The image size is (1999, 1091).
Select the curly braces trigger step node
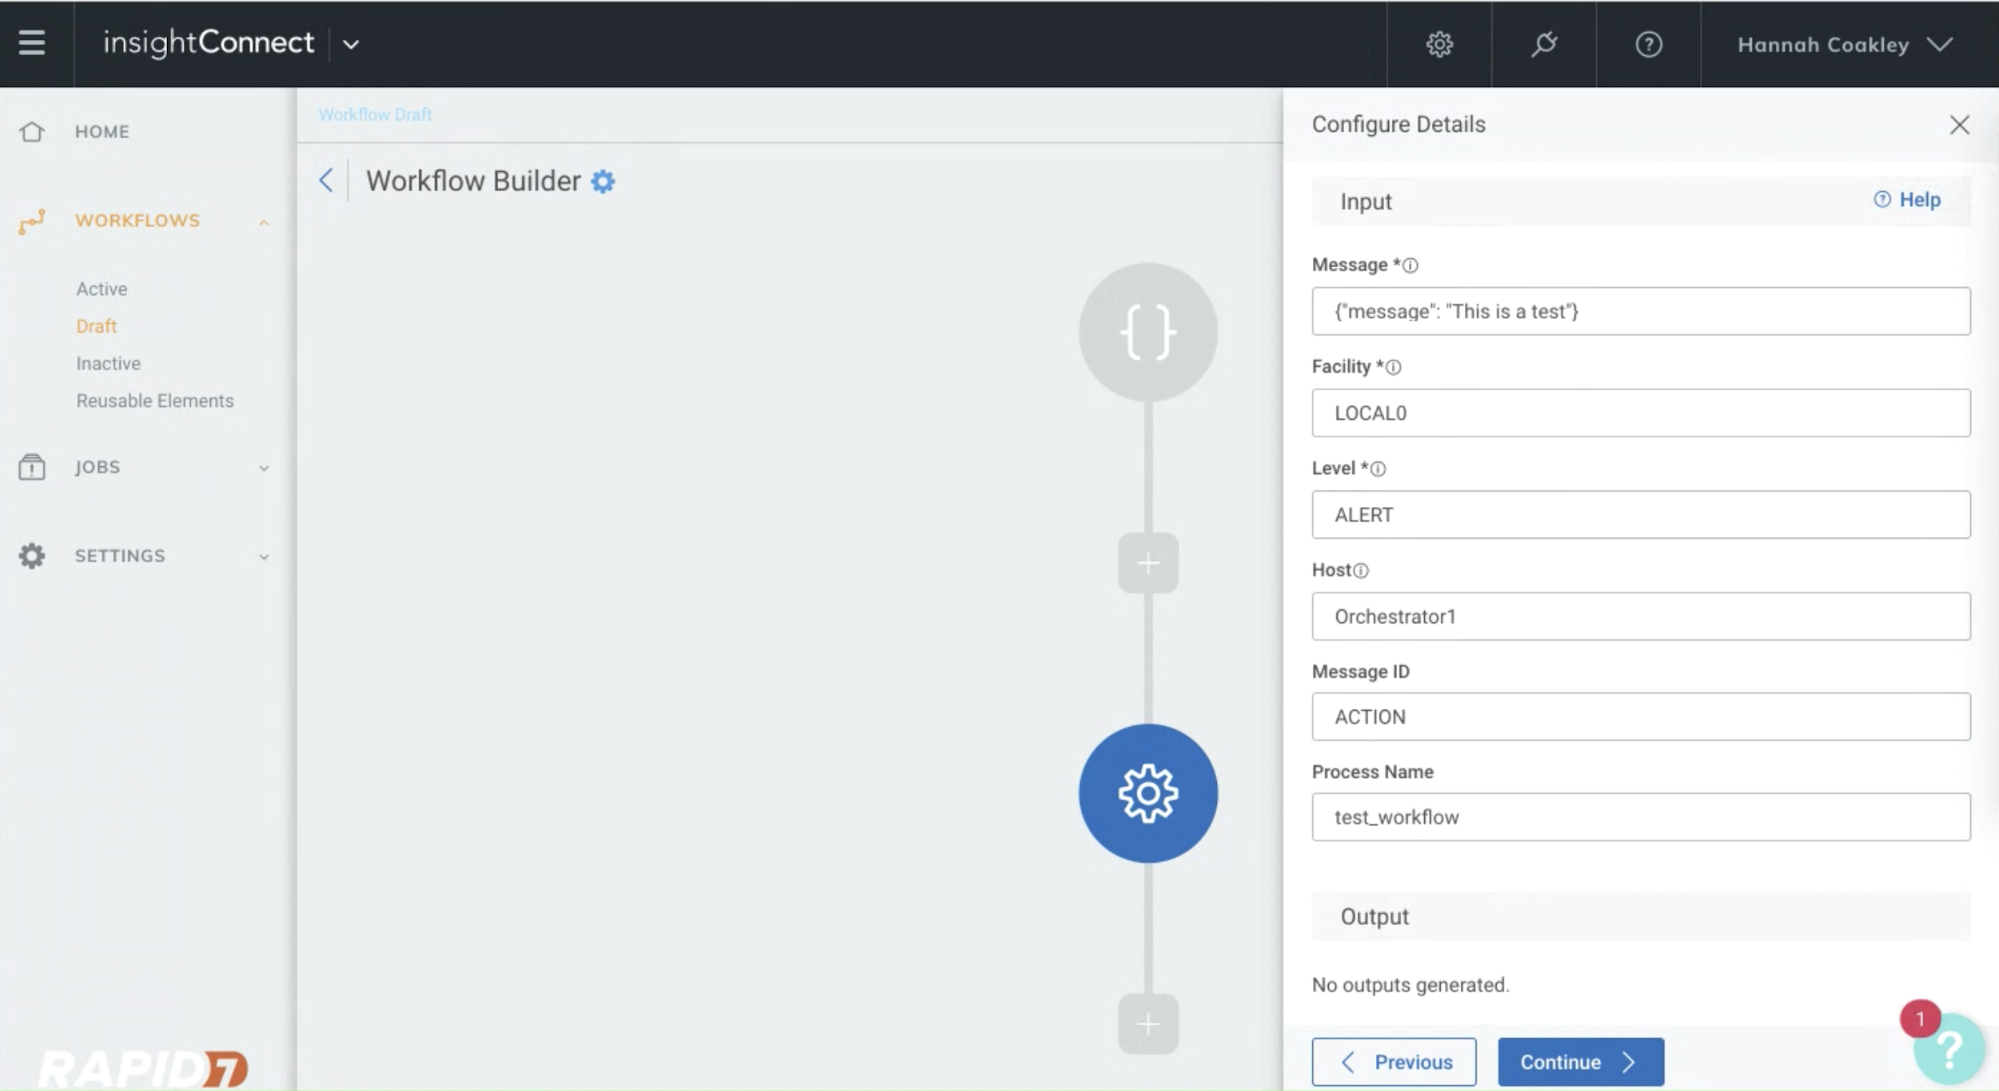[1148, 332]
